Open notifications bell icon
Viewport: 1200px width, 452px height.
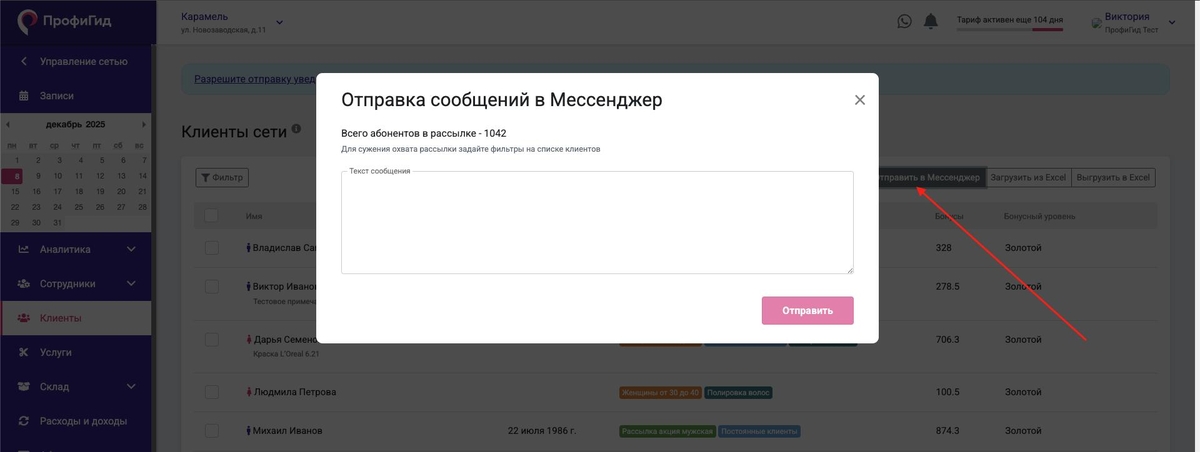coord(931,21)
